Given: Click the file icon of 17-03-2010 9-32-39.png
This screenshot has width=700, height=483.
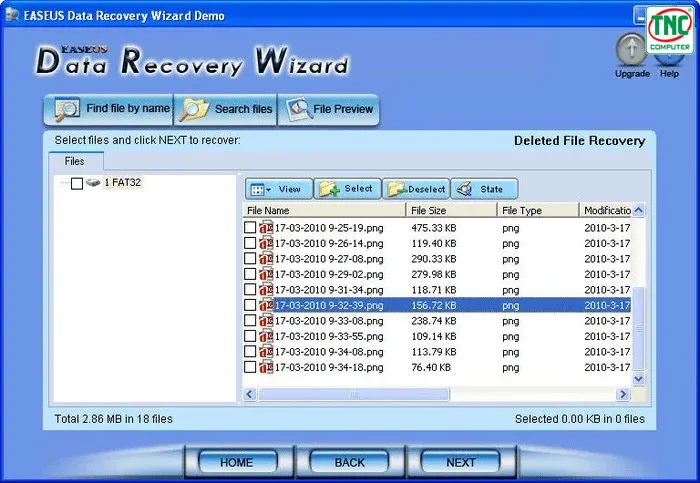Looking at the screenshot, I should pos(266,305).
